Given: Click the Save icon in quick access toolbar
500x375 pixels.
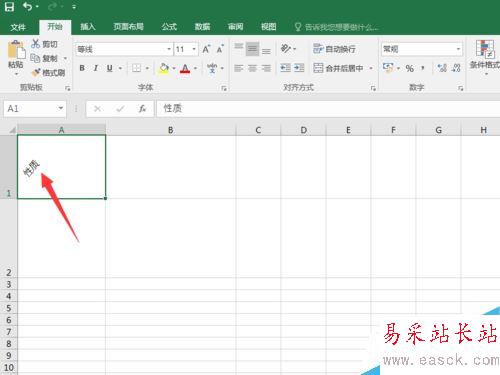Looking at the screenshot, I should [9, 7].
